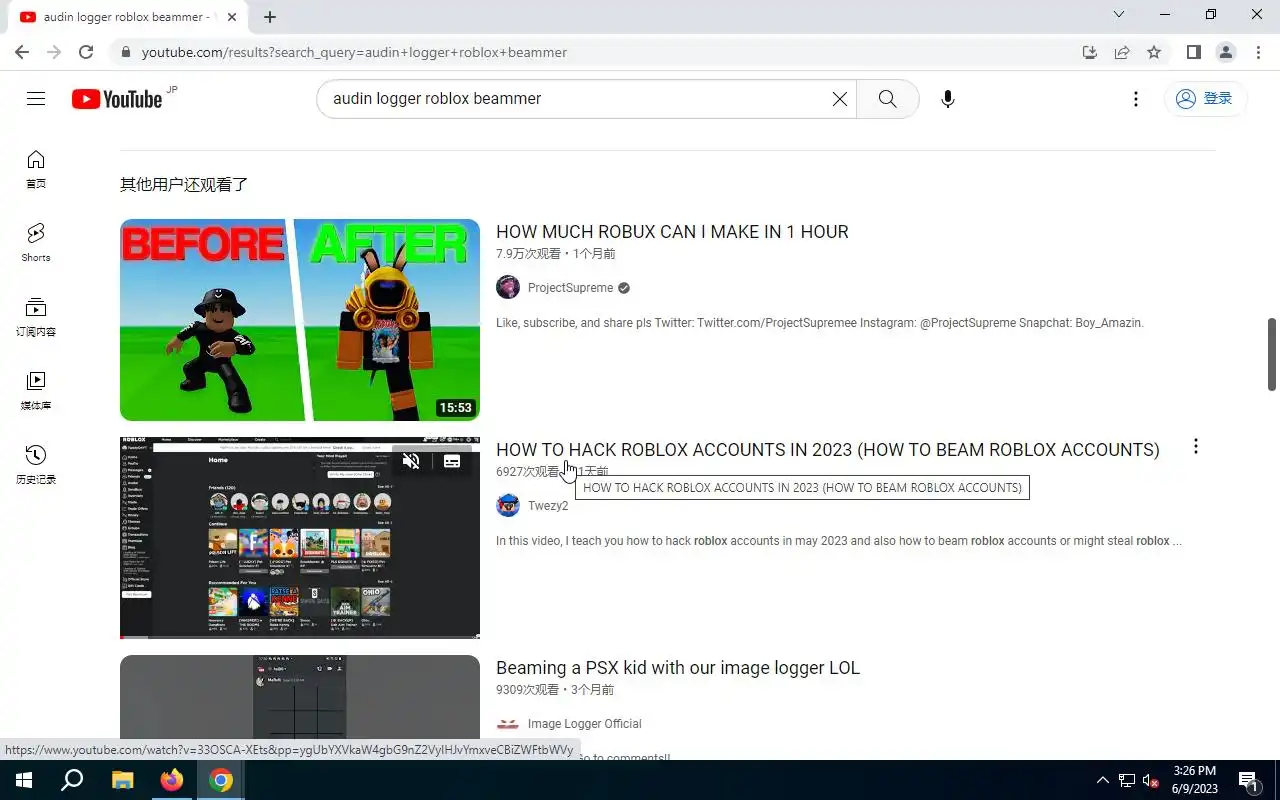Screen dimensions: 1280x800
Task: Open the image logger video thumbnail
Action: tap(300, 708)
